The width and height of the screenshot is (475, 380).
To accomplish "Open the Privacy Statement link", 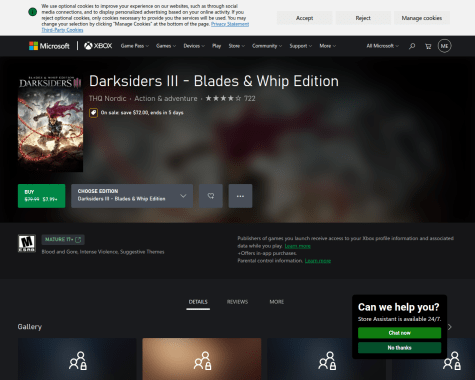I will tap(230, 24).
